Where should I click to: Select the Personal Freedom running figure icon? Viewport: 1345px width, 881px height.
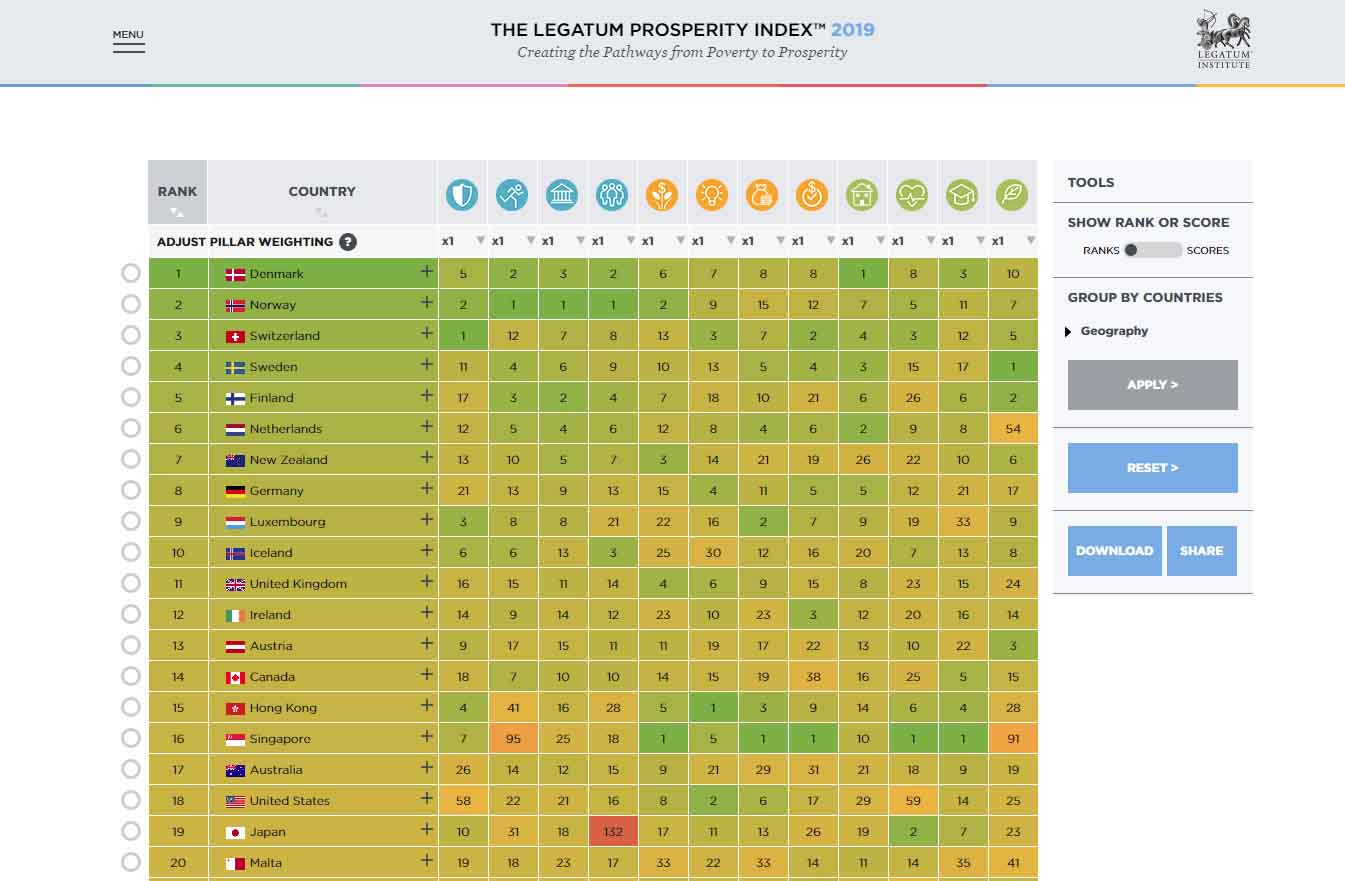(x=512, y=194)
